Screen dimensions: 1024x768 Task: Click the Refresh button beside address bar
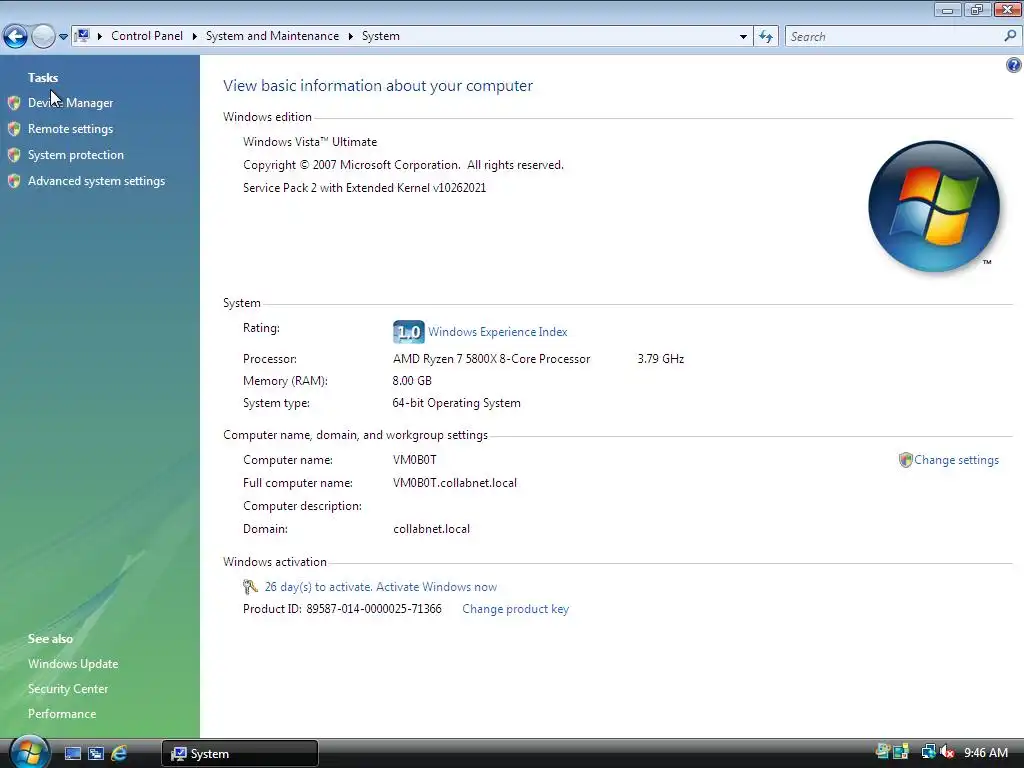[x=766, y=37]
